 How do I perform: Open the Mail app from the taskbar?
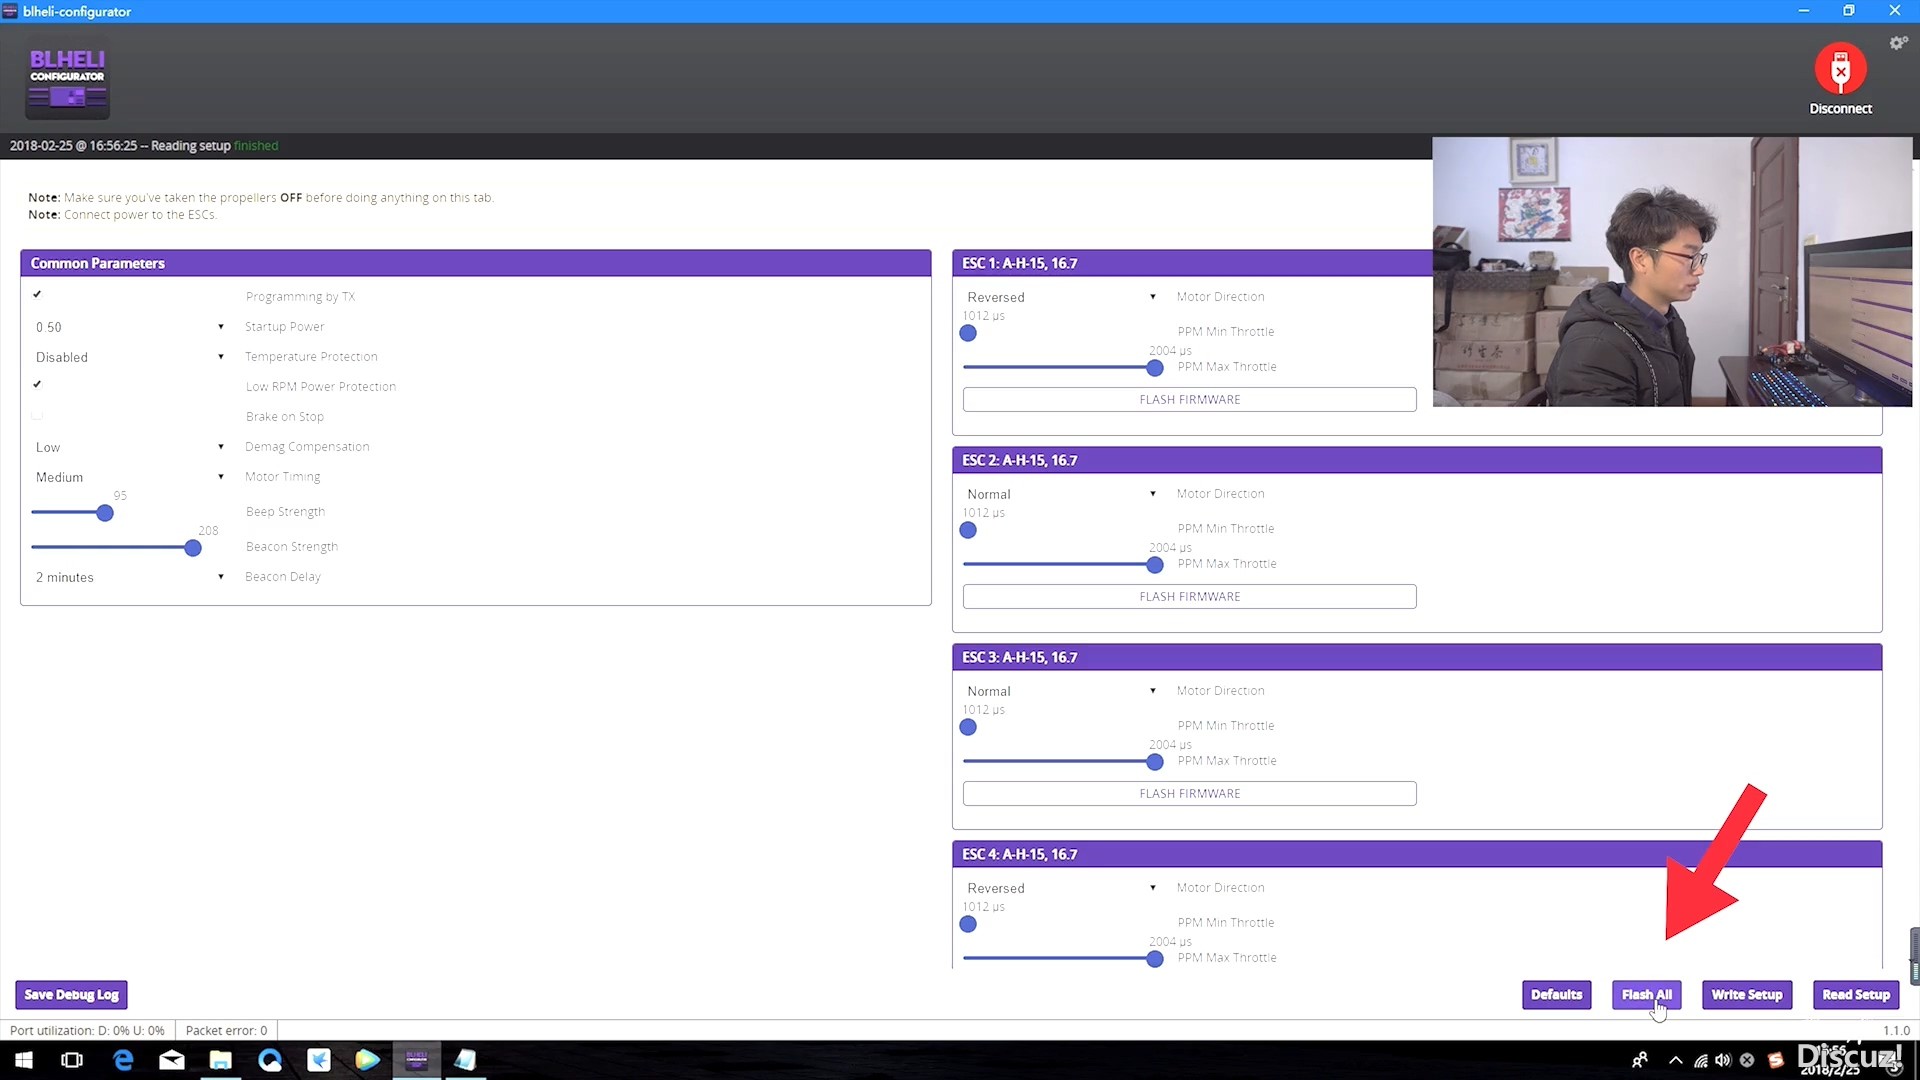click(172, 1060)
